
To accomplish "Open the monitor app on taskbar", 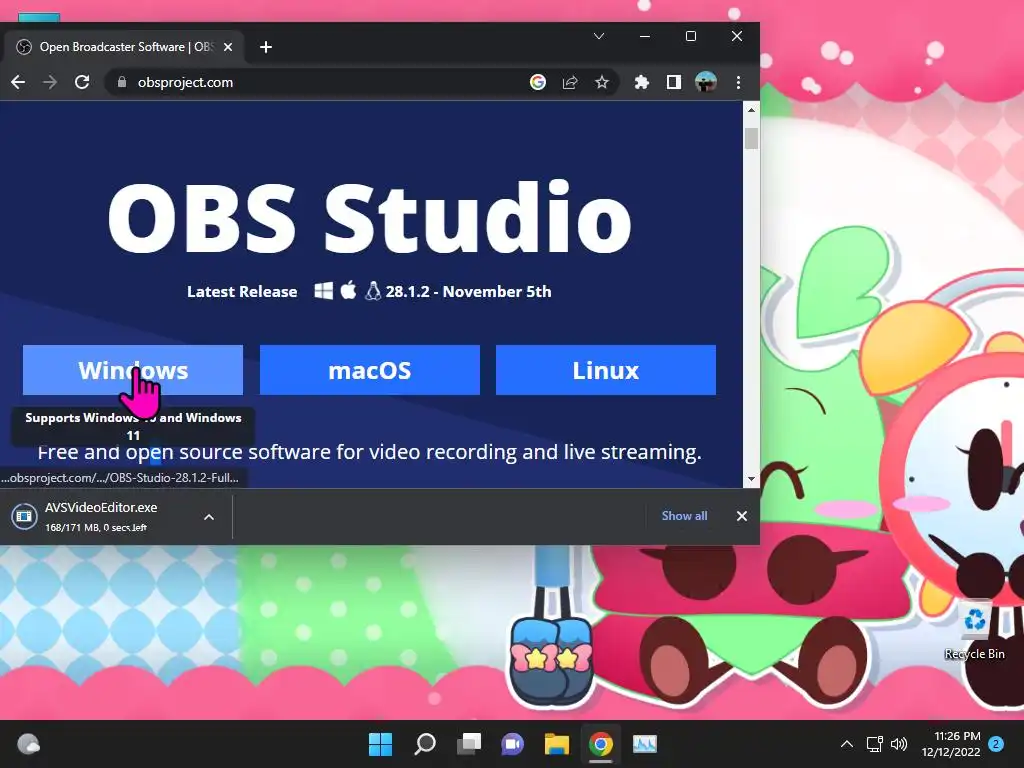I will pyautogui.click(x=645, y=744).
